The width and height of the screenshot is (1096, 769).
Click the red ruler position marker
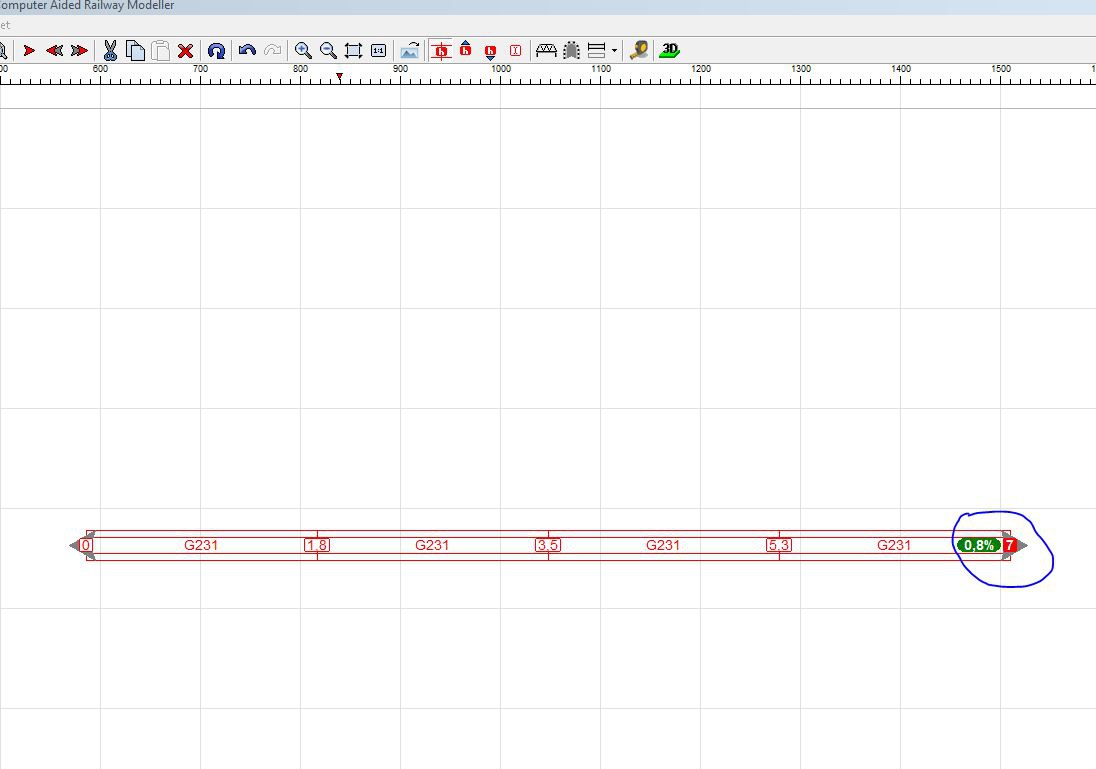pos(340,77)
